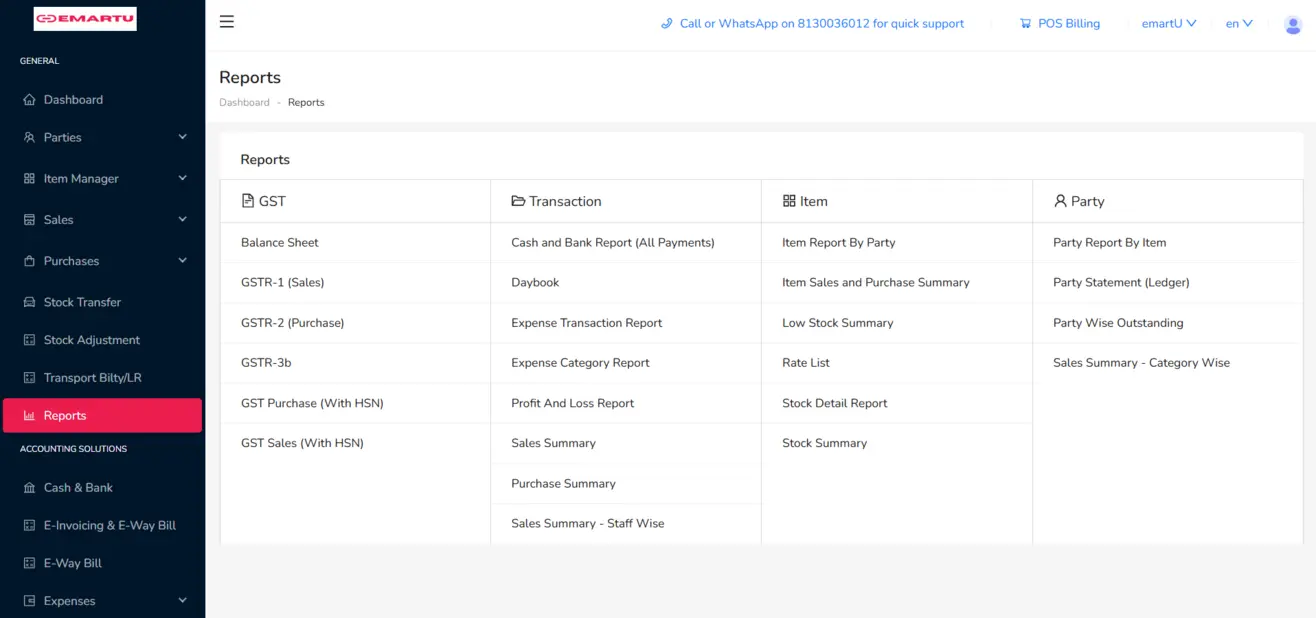Open the GSTR-1 (Sales) report
This screenshot has height=618, width=1316.
coord(282,283)
